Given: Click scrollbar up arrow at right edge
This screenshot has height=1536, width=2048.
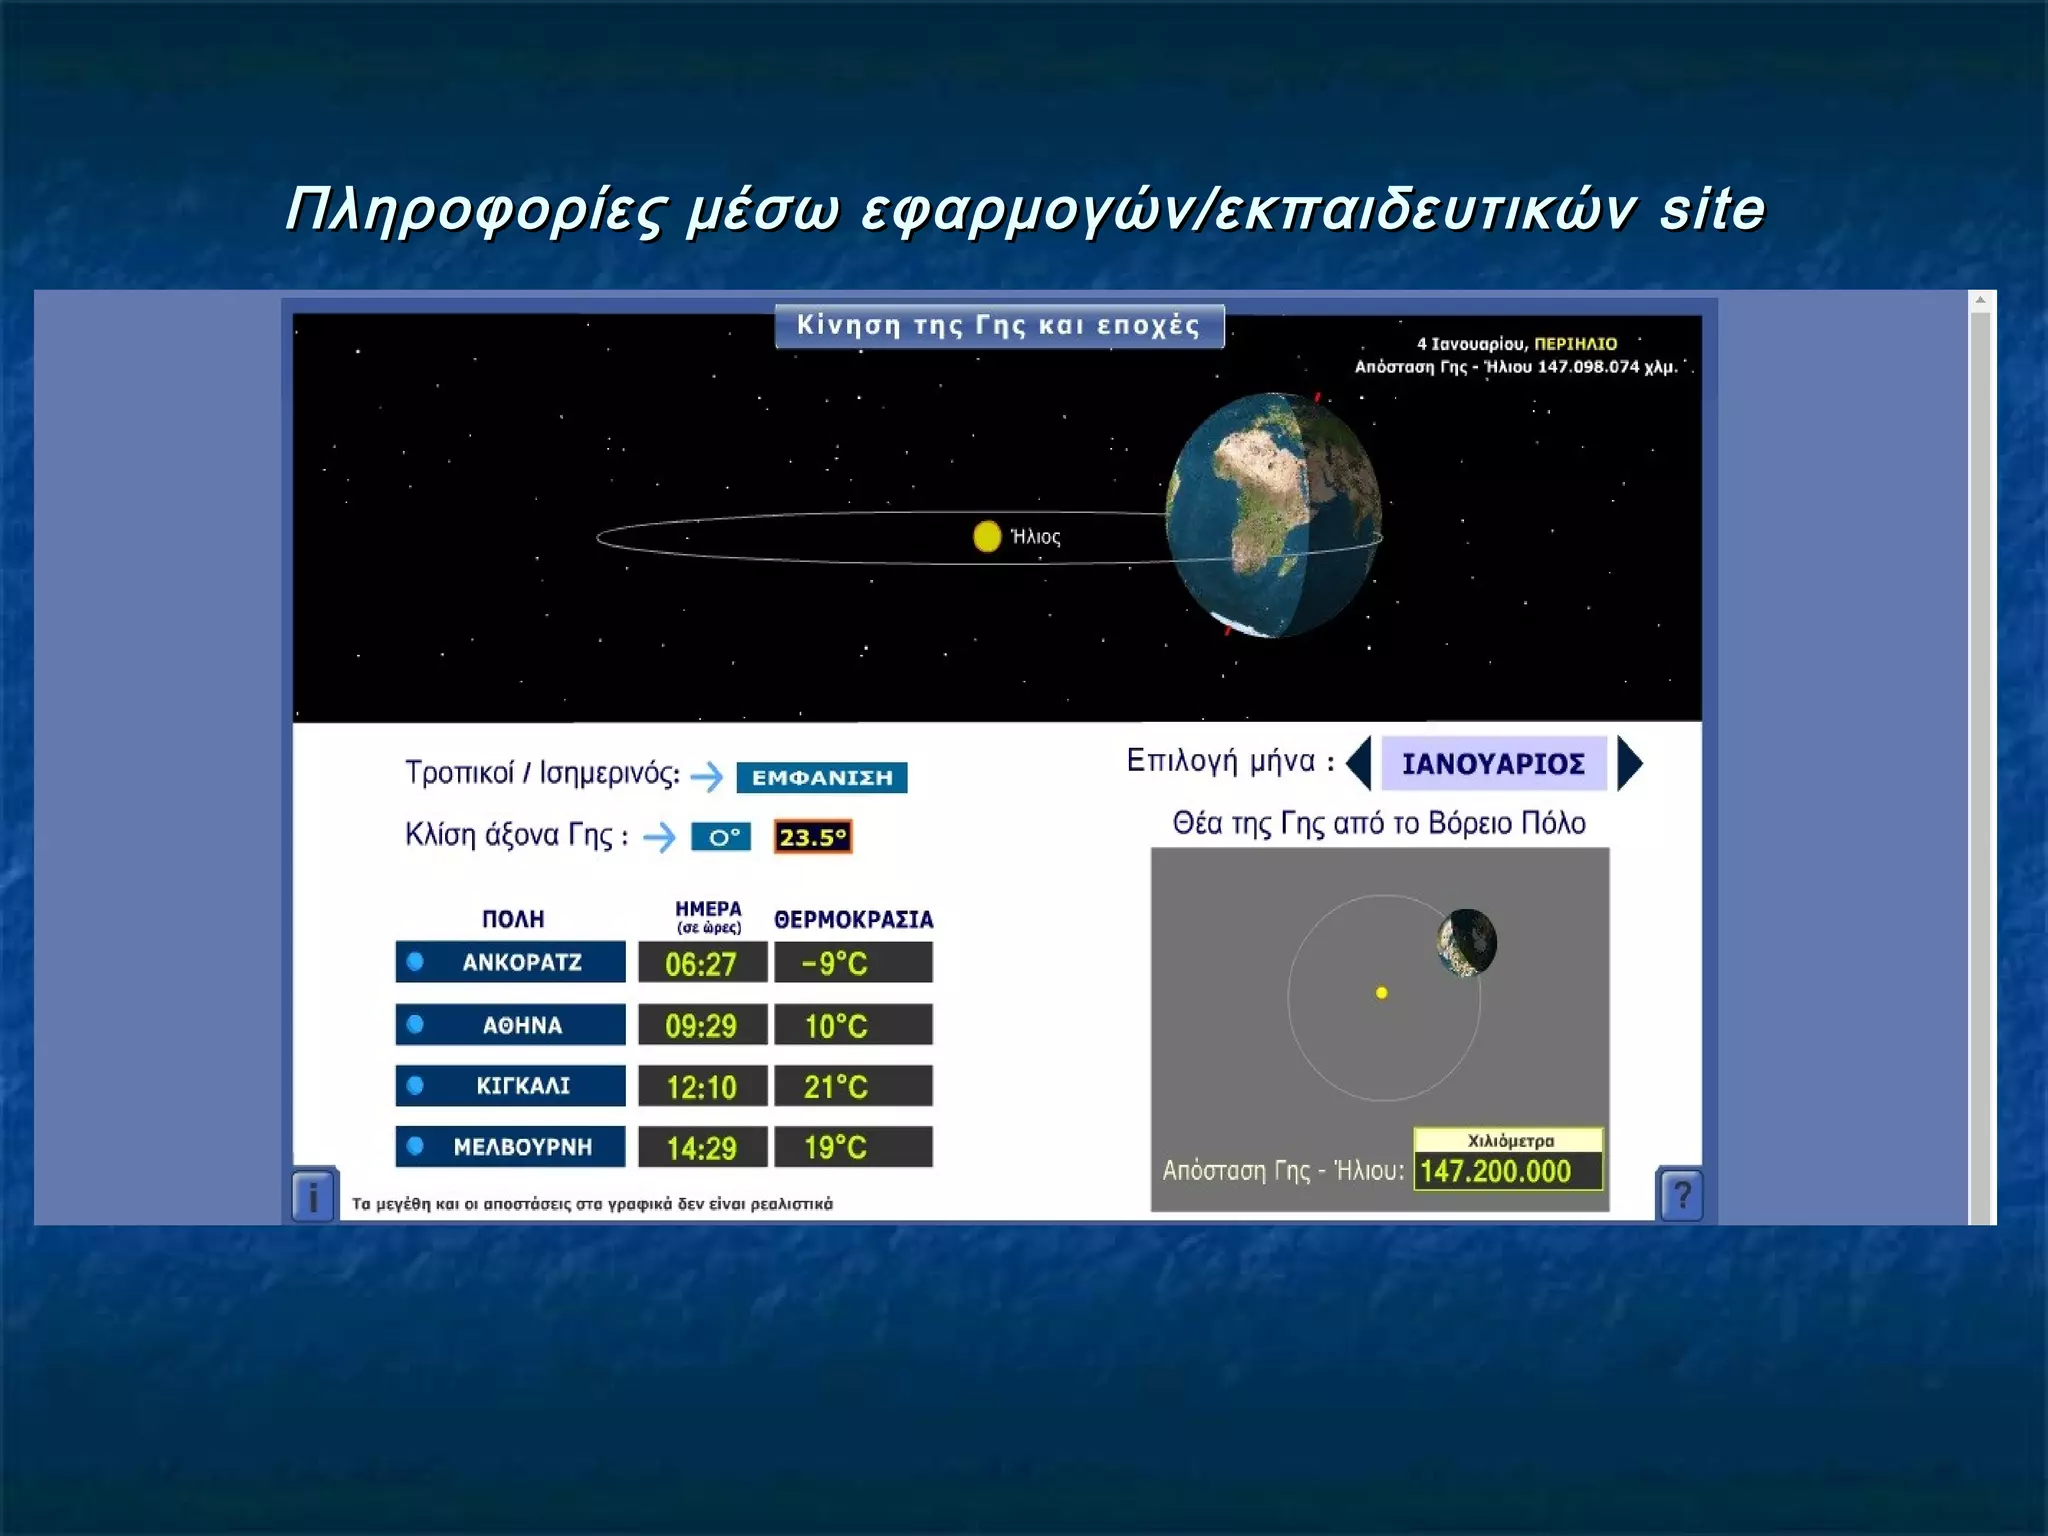Looking at the screenshot, I should pyautogui.click(x=1979, y=300).
